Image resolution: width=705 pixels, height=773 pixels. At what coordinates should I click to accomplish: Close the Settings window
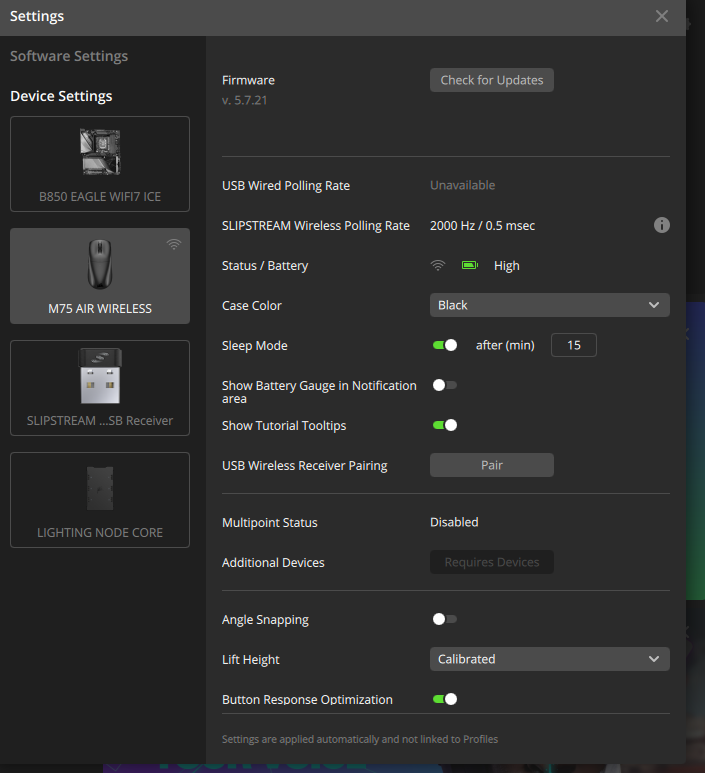point(662,16)
